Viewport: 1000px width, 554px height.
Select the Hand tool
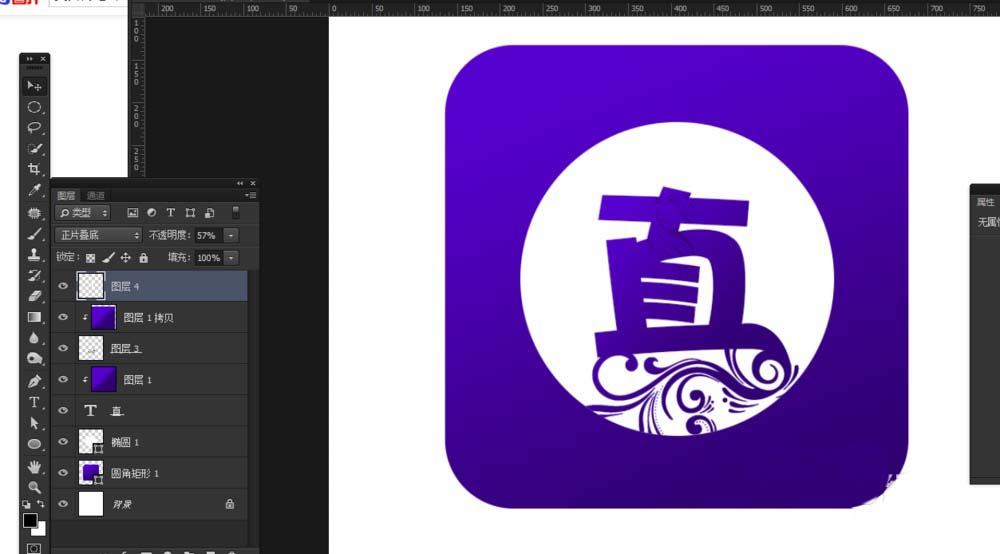[34, 467]
